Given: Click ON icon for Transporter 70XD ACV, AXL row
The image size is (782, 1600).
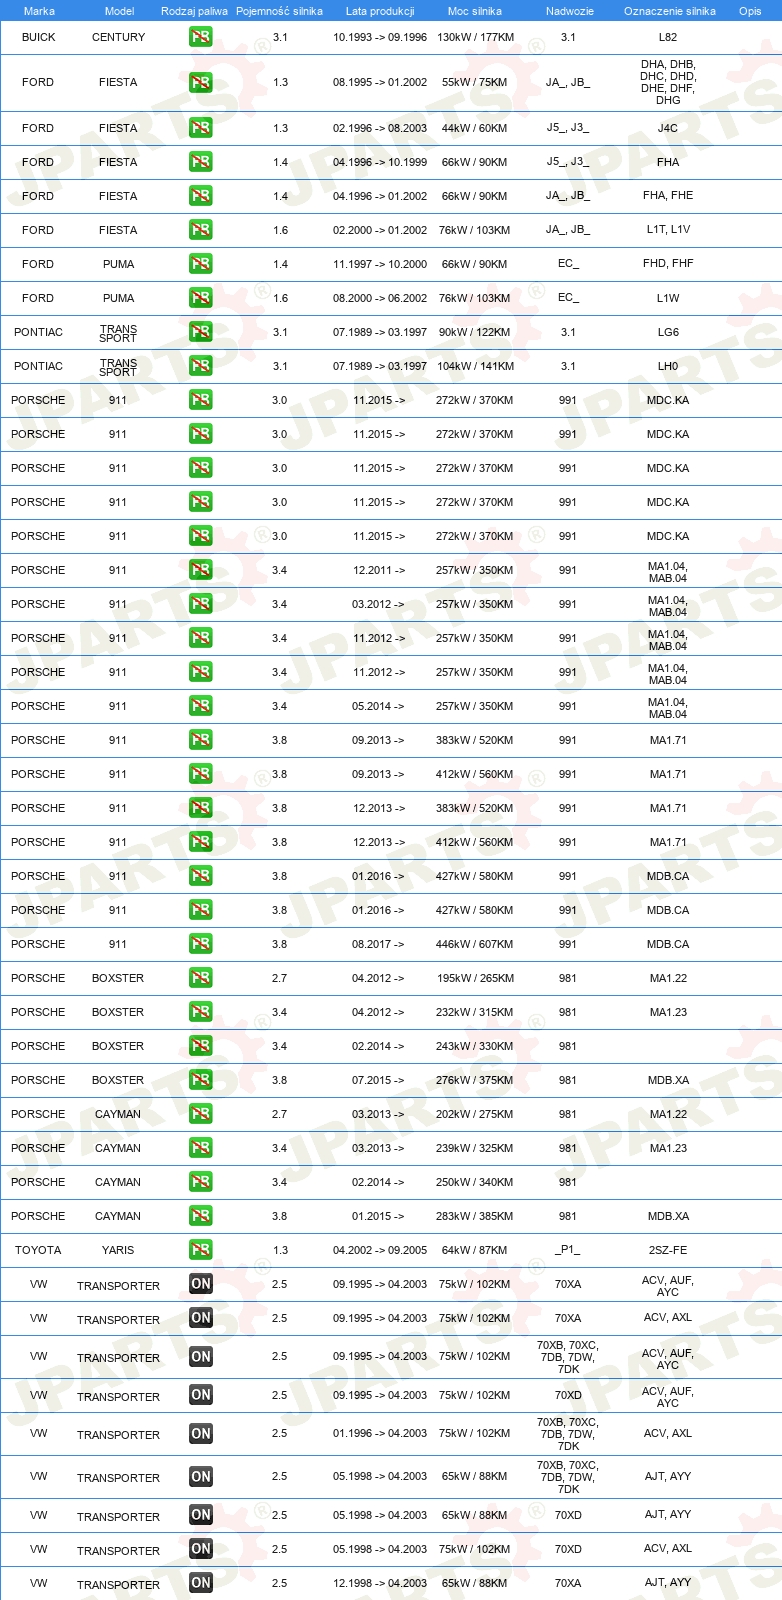Looking at the screenshot, I should (200, 1548).
